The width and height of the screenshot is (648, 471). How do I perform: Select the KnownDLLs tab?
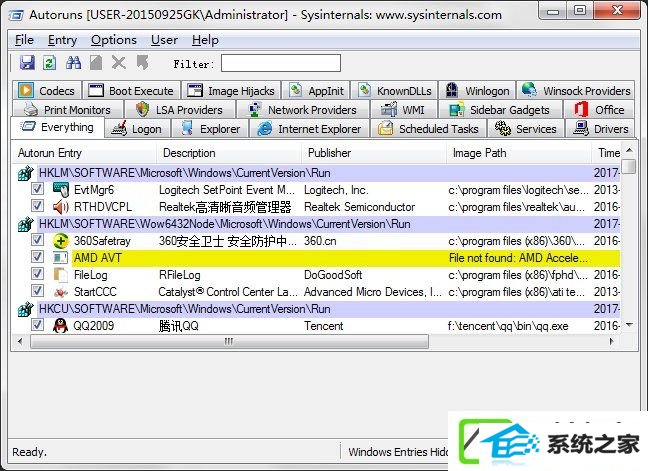395,90
